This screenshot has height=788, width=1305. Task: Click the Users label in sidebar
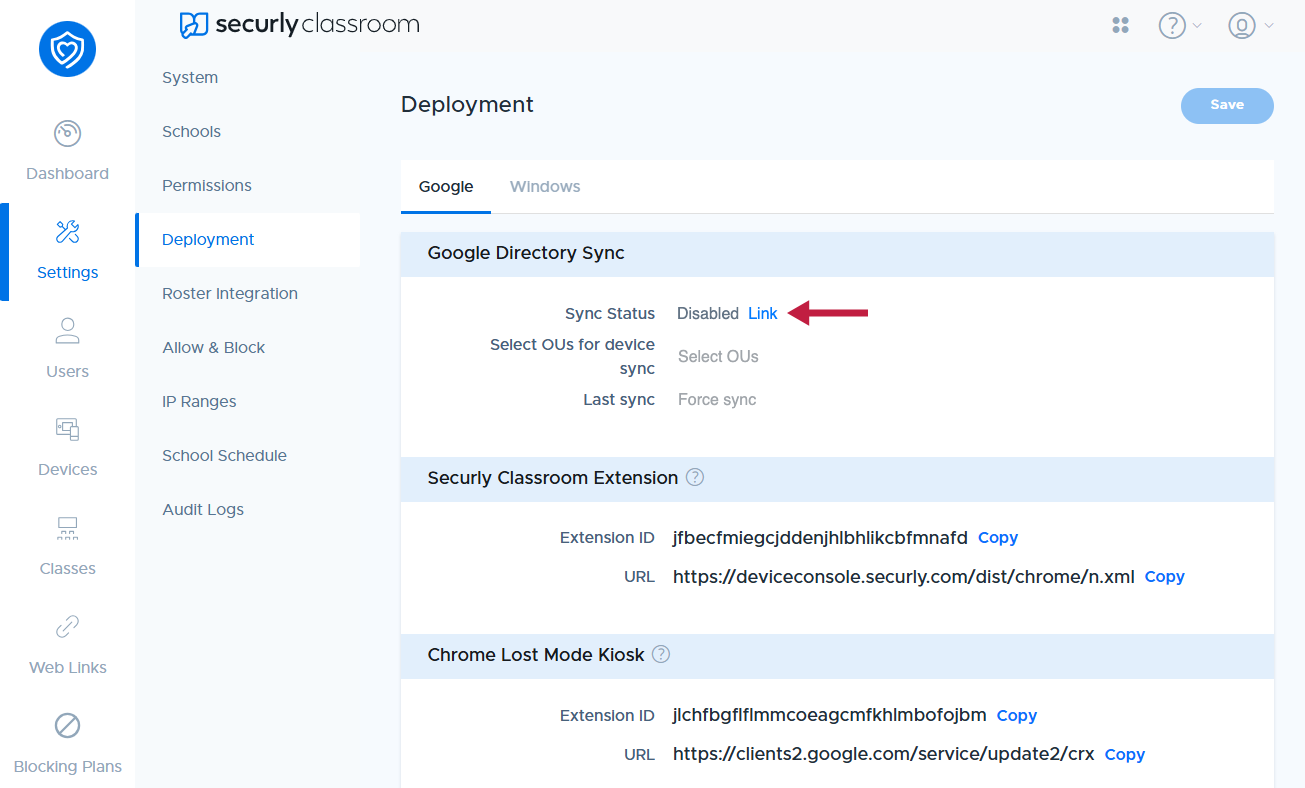(67, 371)
